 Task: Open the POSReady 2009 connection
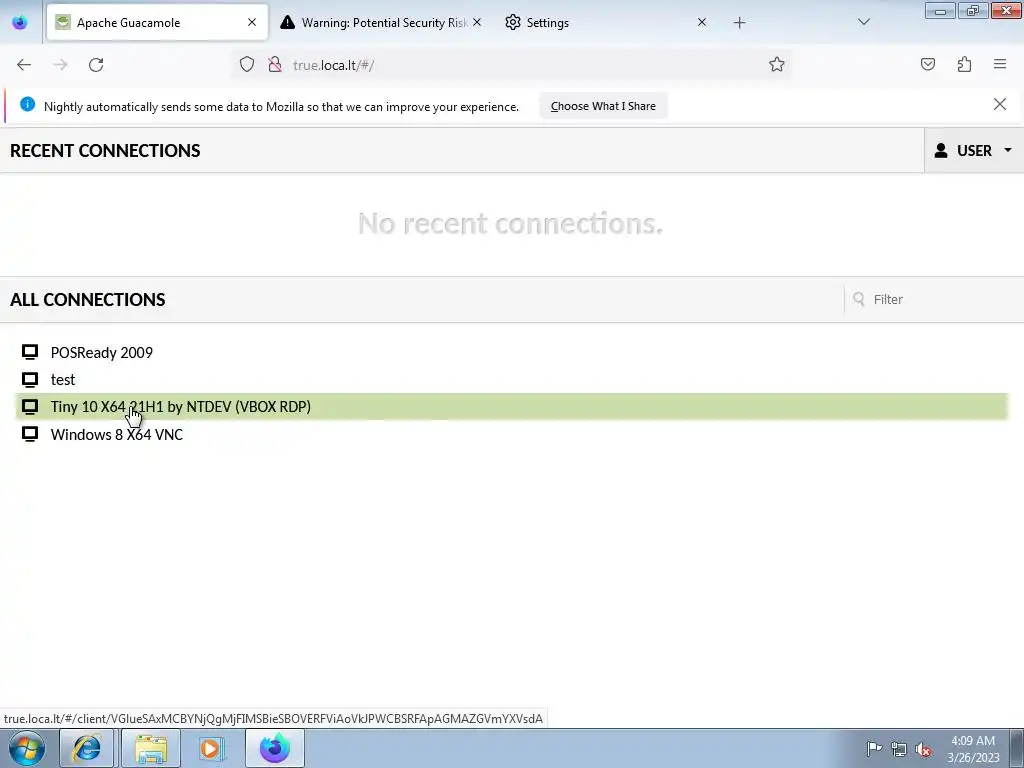tap(102, 353)
